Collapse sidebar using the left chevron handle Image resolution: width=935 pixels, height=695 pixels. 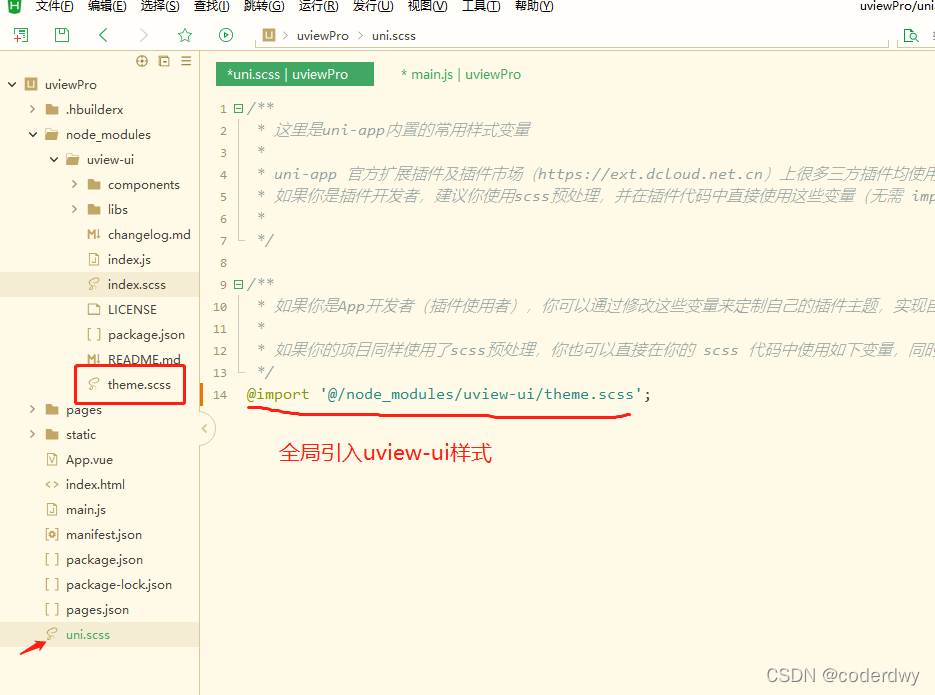click(205, 429)
